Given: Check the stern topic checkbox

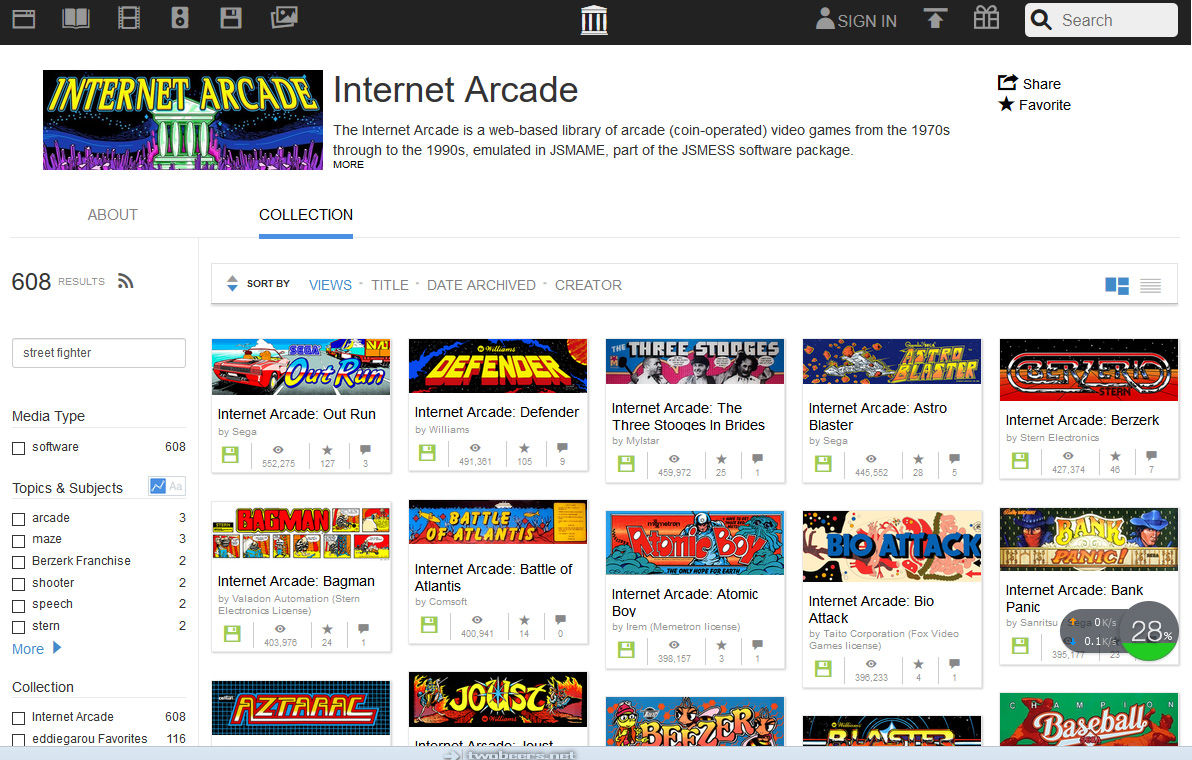Looking at the screenshot, I should [x=19, y=627].
